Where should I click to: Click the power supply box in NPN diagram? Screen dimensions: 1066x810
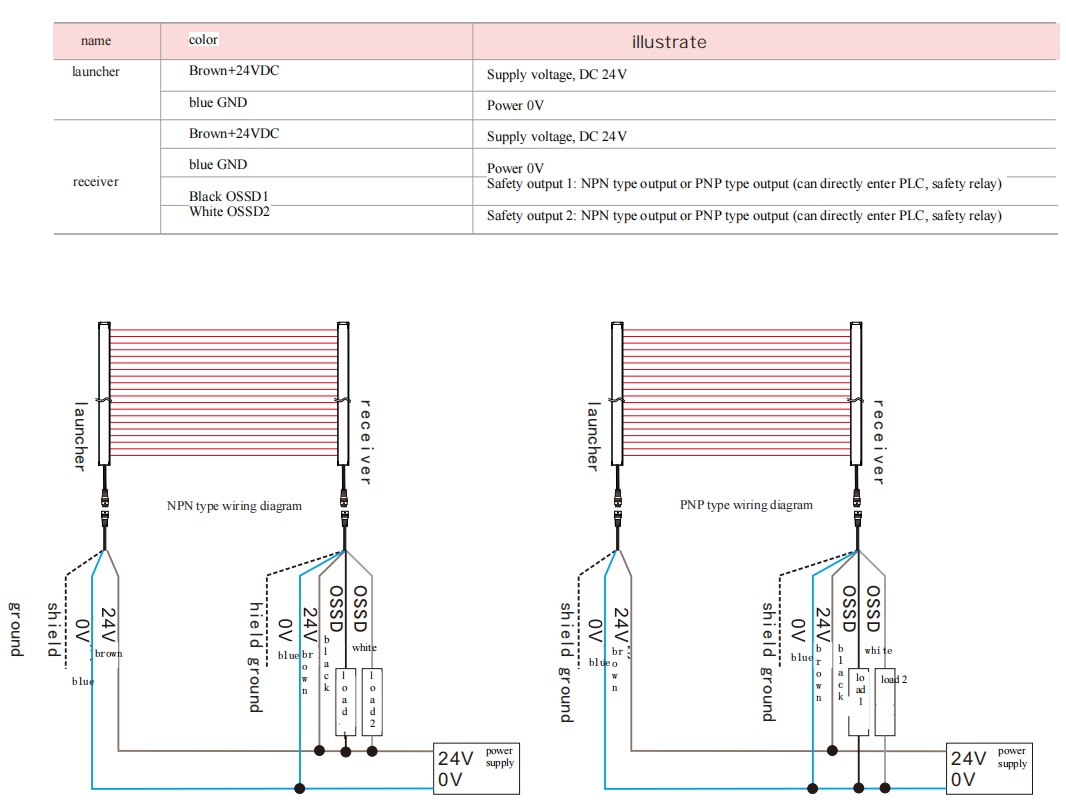476,768
